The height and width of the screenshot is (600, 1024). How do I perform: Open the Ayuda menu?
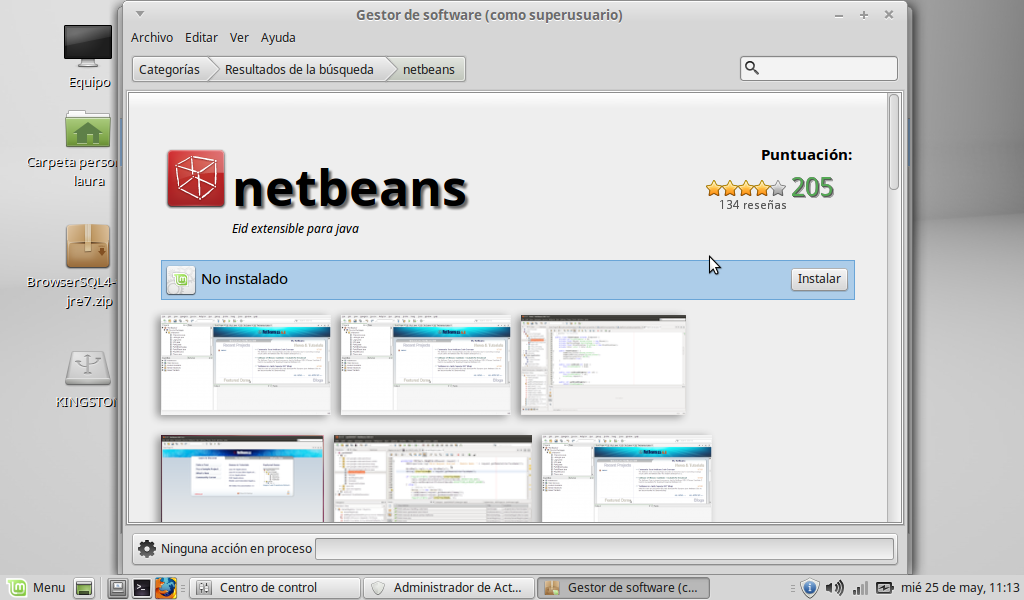[278, 38]
